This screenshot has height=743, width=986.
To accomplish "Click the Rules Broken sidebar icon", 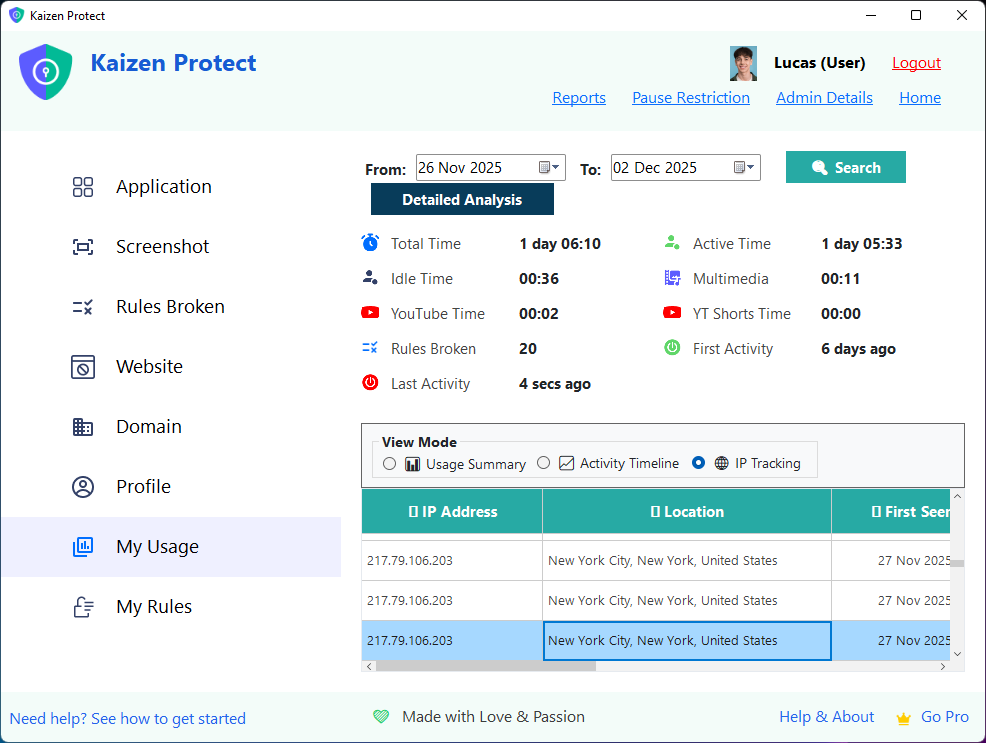I will click(x=83, y=306).
